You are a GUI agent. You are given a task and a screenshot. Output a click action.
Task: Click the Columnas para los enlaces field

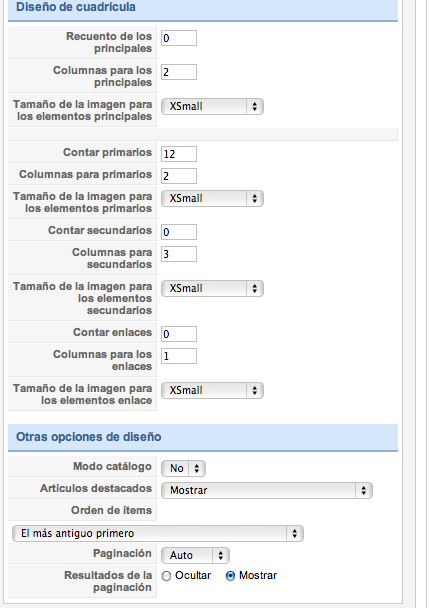[x=179, y=356]
